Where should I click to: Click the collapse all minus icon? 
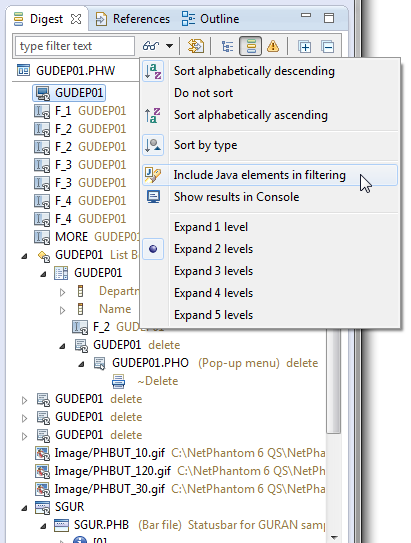pyautogui.click(x=328, y=46)
